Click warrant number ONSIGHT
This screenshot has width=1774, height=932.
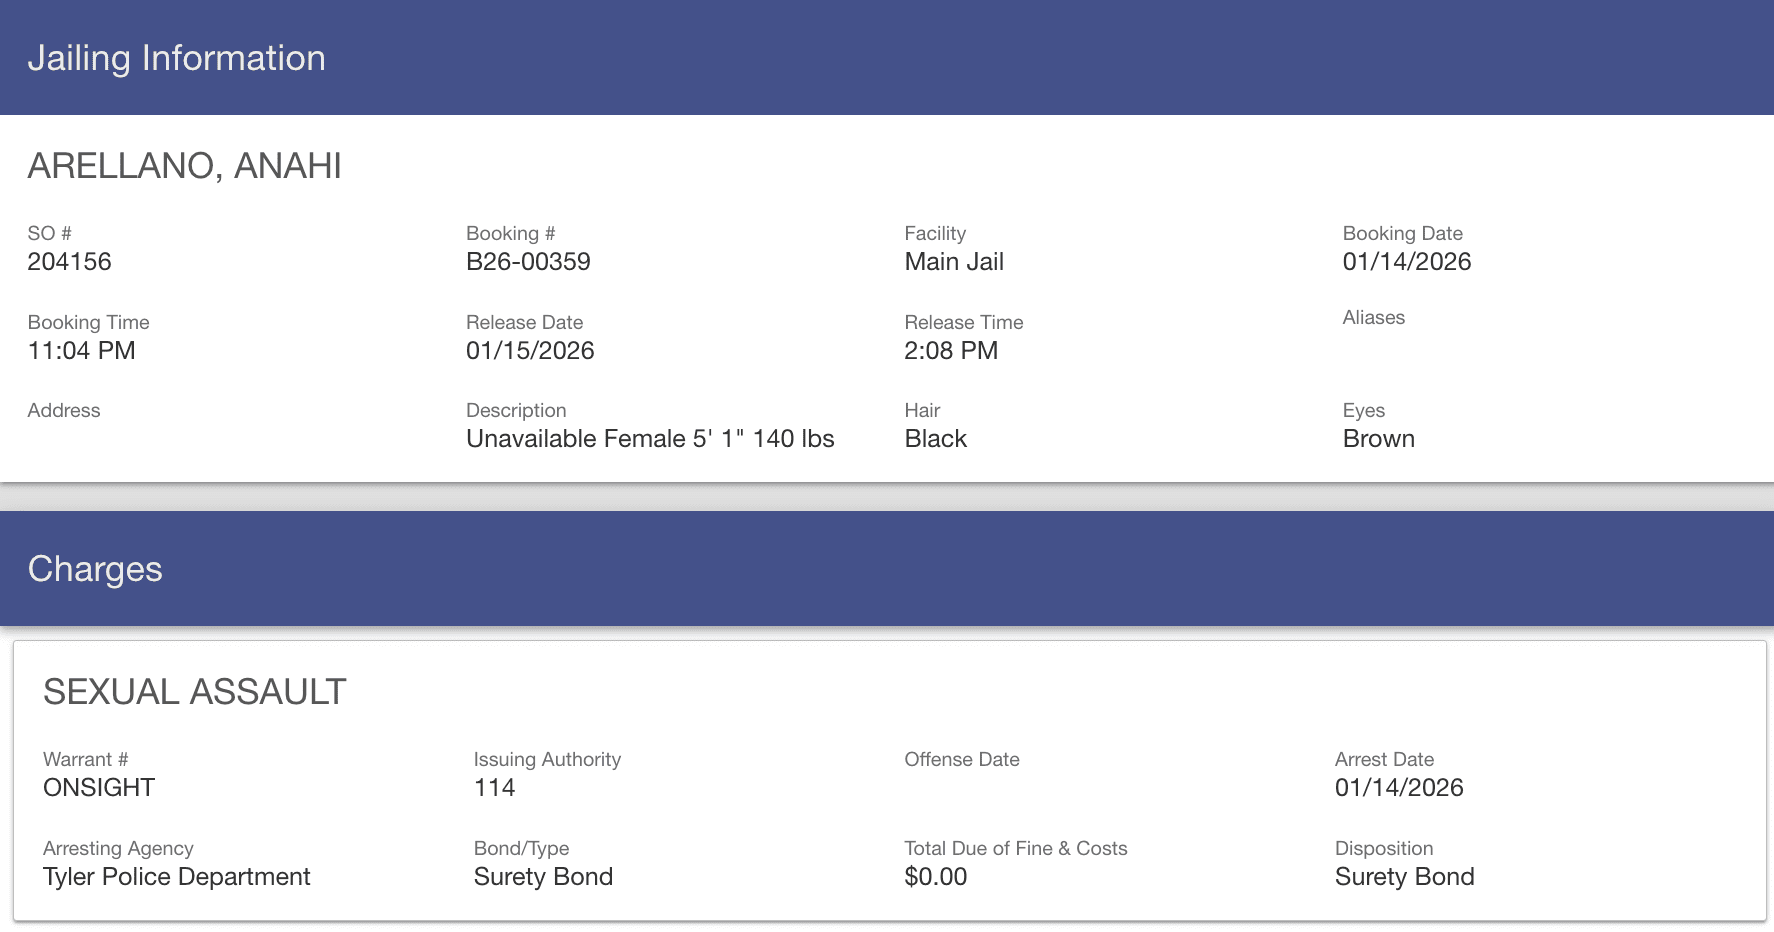(99, 788)
